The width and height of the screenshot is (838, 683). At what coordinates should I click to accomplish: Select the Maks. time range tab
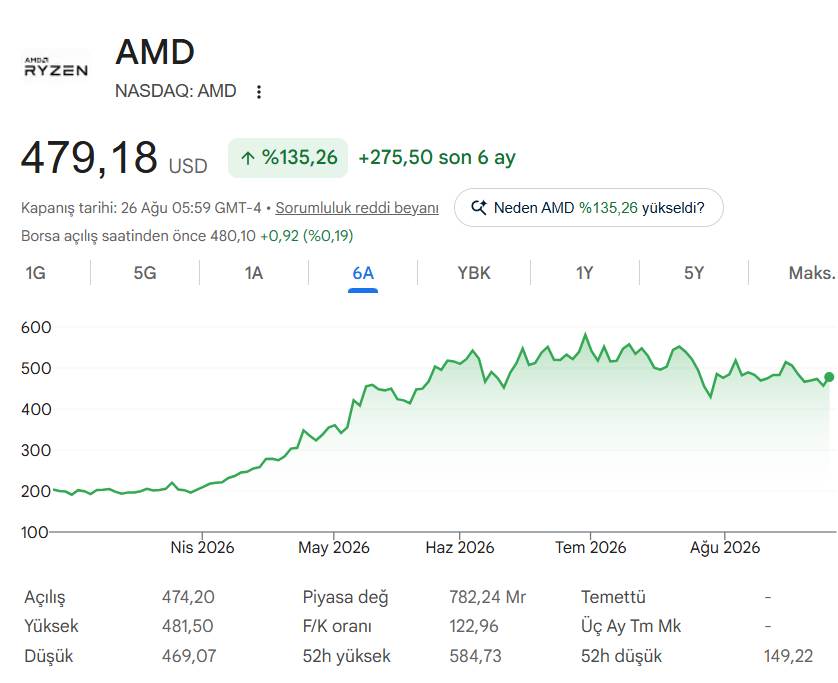coord(811,273)
